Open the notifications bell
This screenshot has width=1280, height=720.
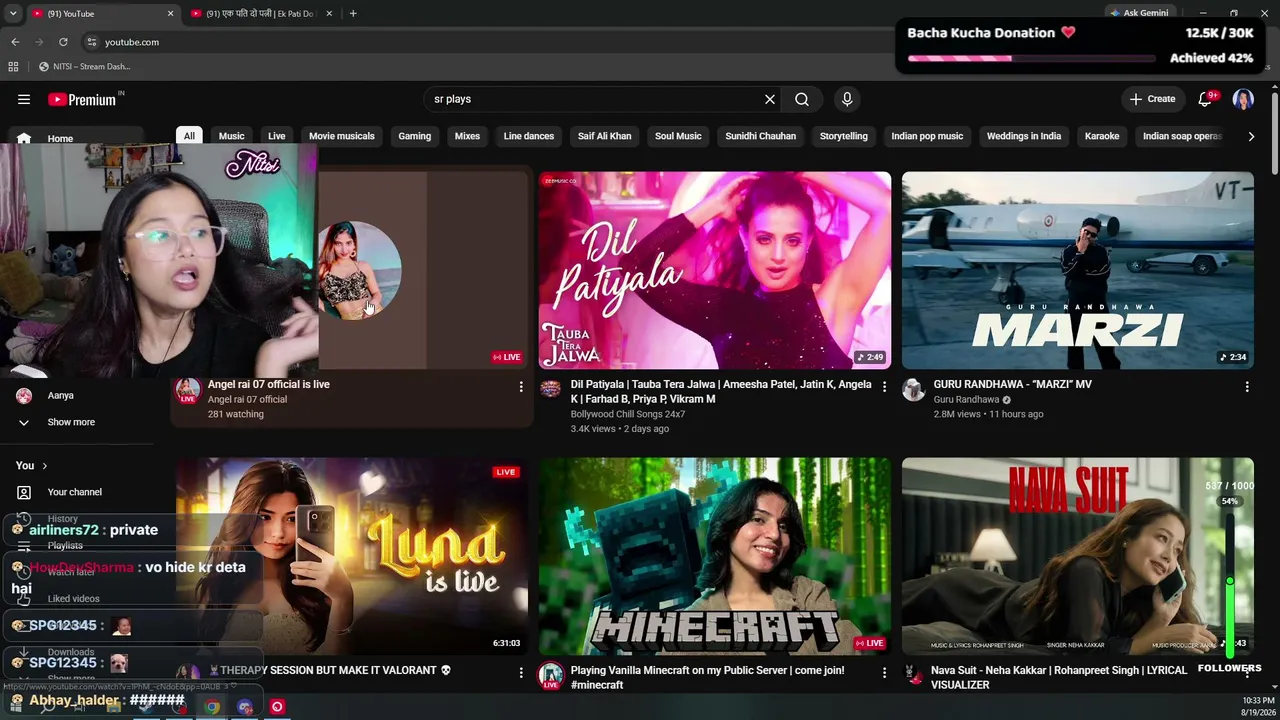tap(1205, 99)
